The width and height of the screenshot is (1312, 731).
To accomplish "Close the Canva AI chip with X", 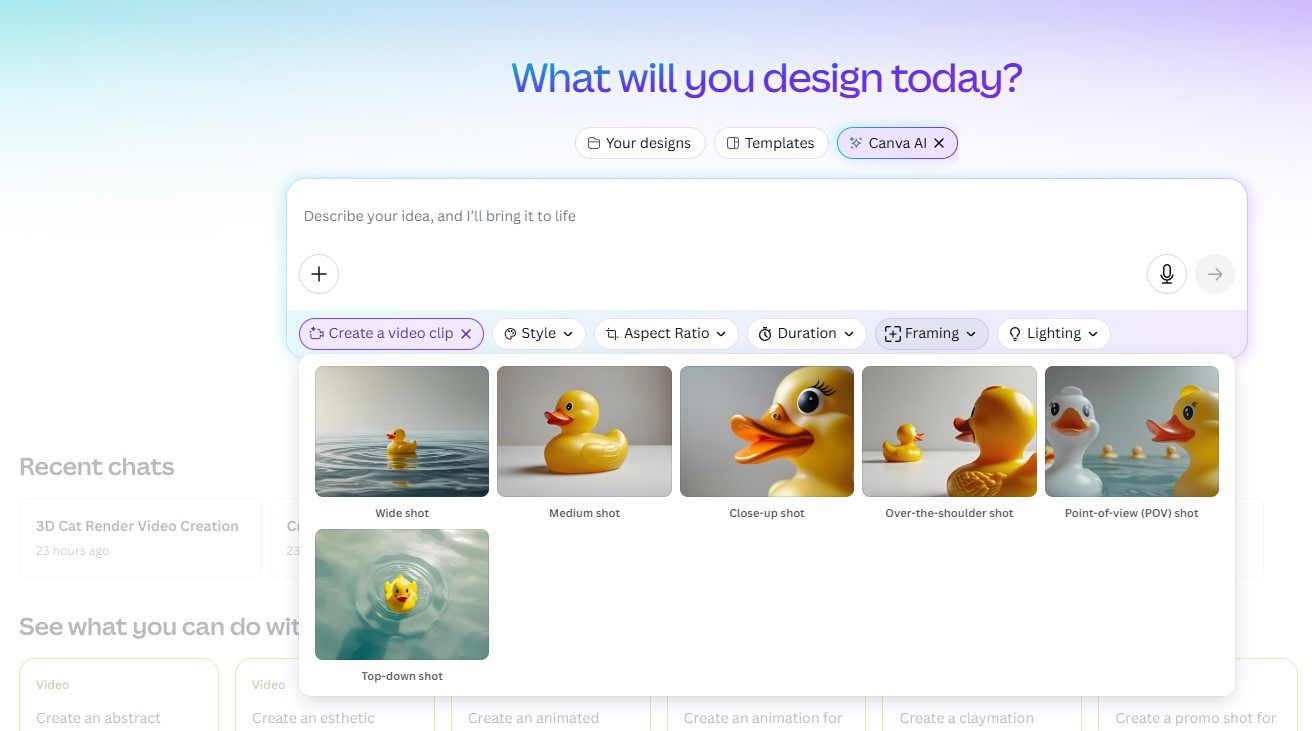I will tap(939, 143).
